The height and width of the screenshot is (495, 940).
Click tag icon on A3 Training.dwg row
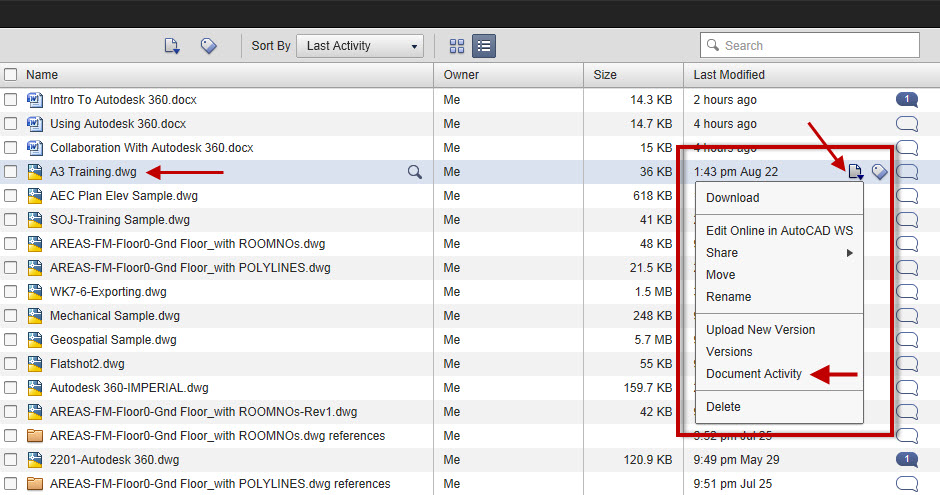(879, 172)
